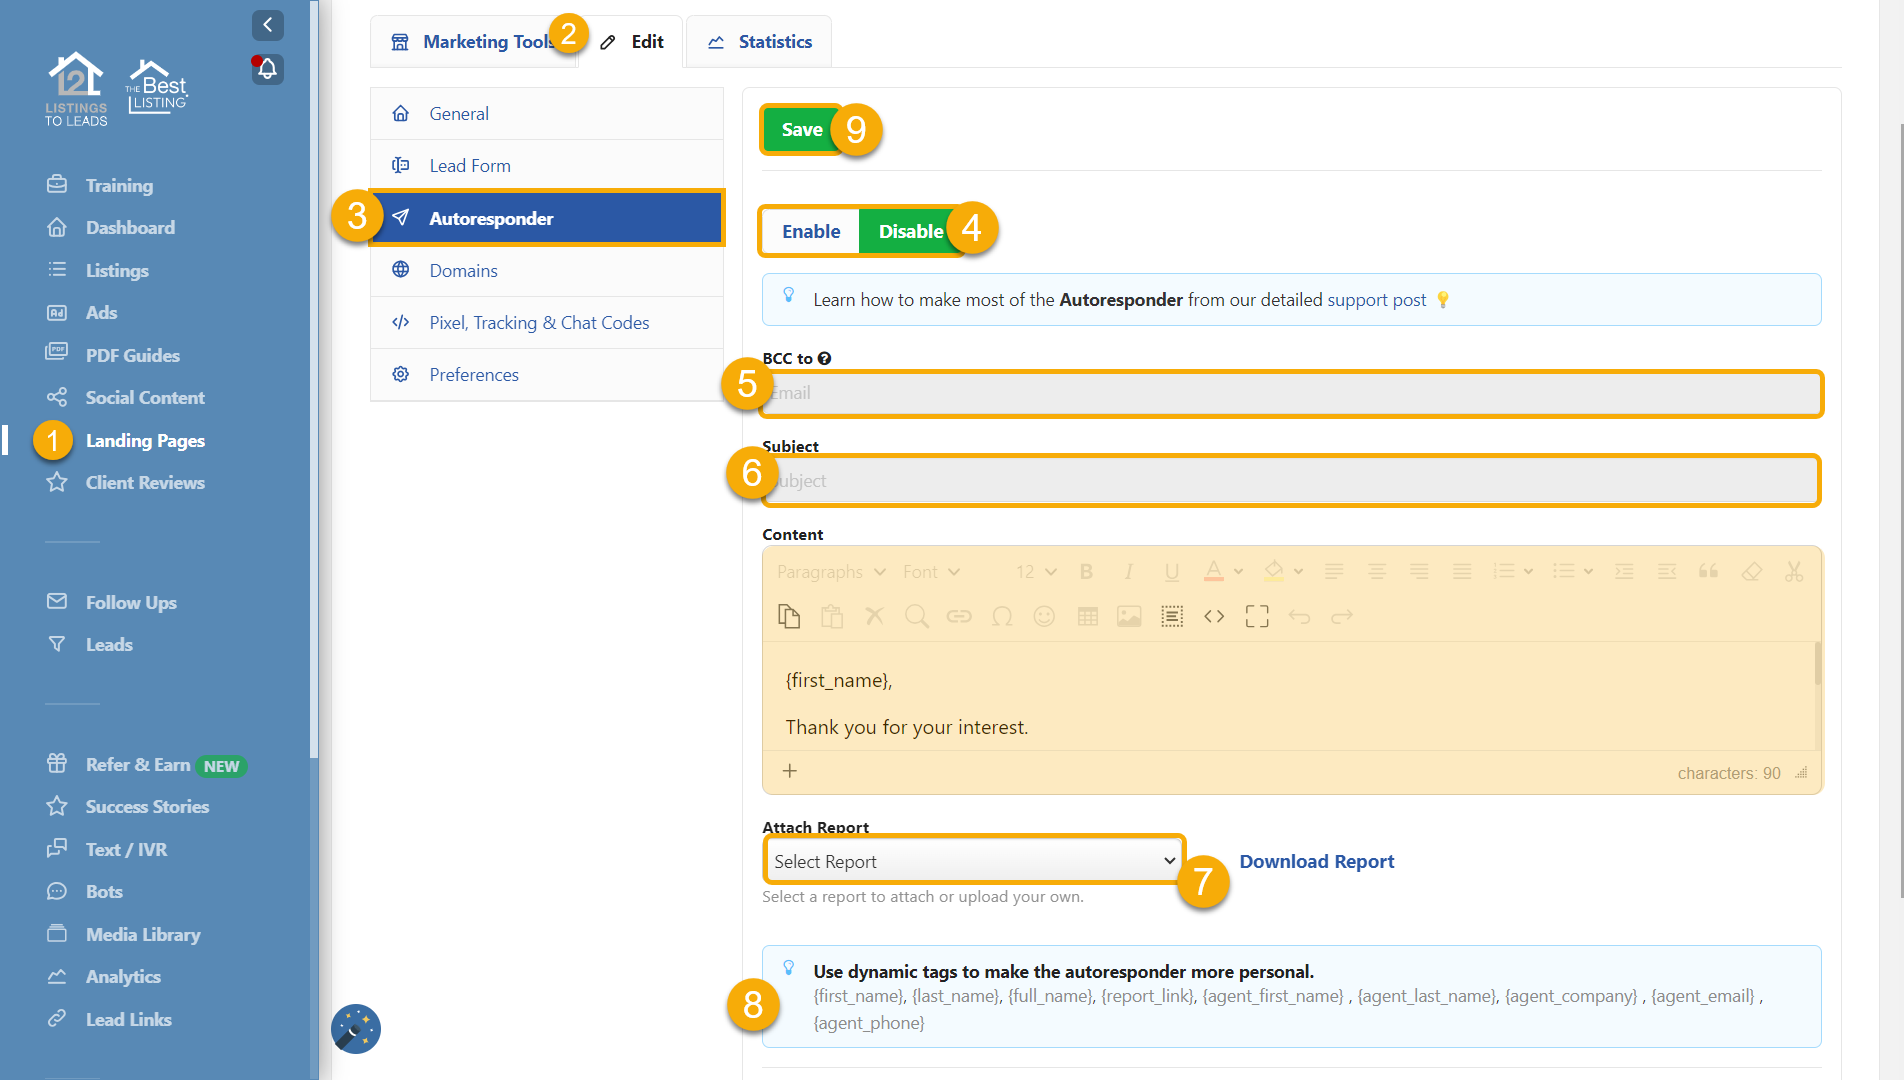This screenshot has height=1080, width=1904.
Task: Click the Download Report link
Action: (1316, 860)
